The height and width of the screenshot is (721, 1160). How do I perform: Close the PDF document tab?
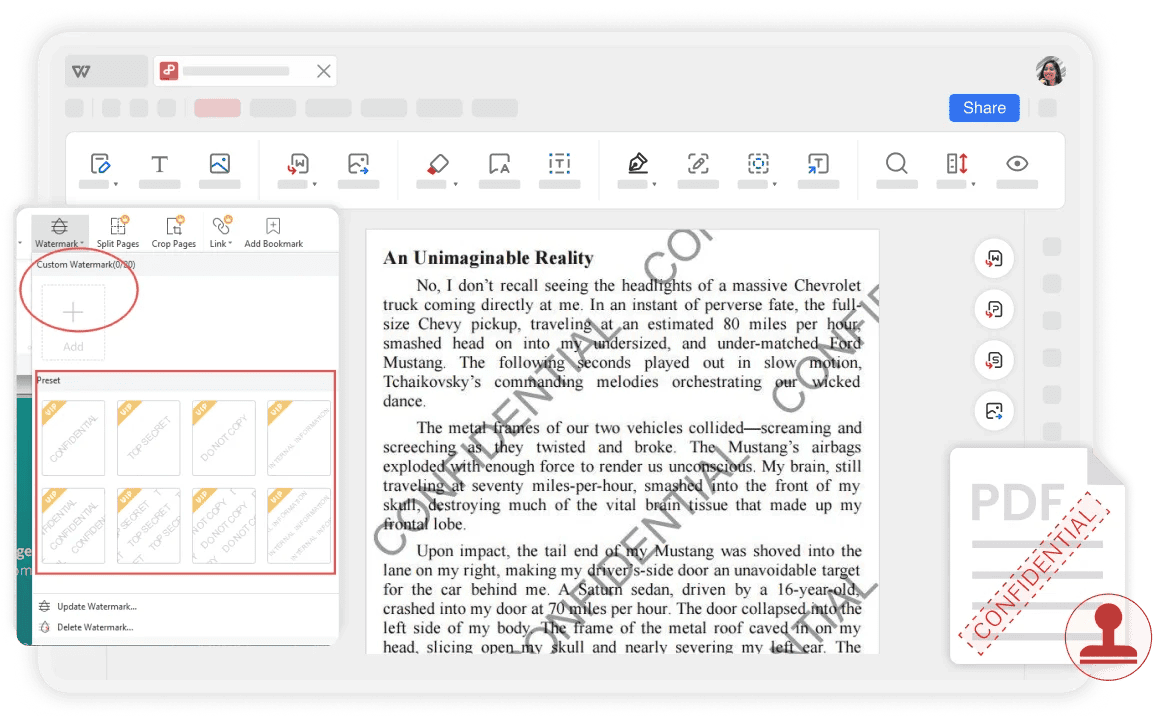tap(323, 71)
